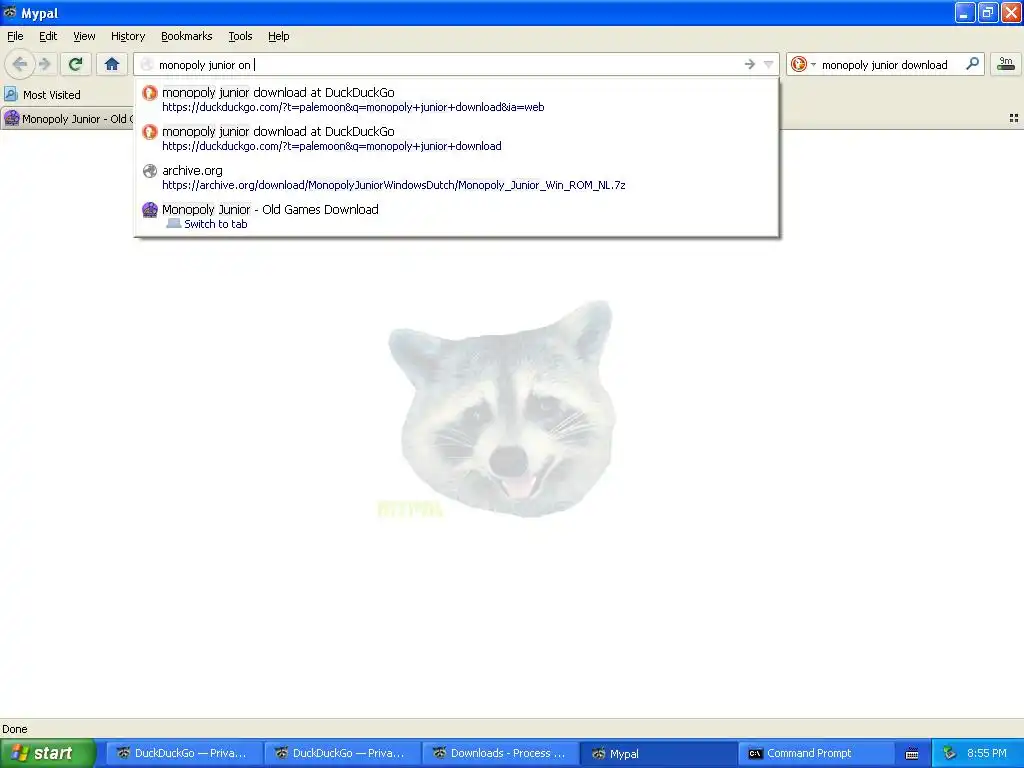This screenshot has width=1024, height=768.
Task: Open the DuckDuckGo search engine selector
Action: tap(803, 64)
